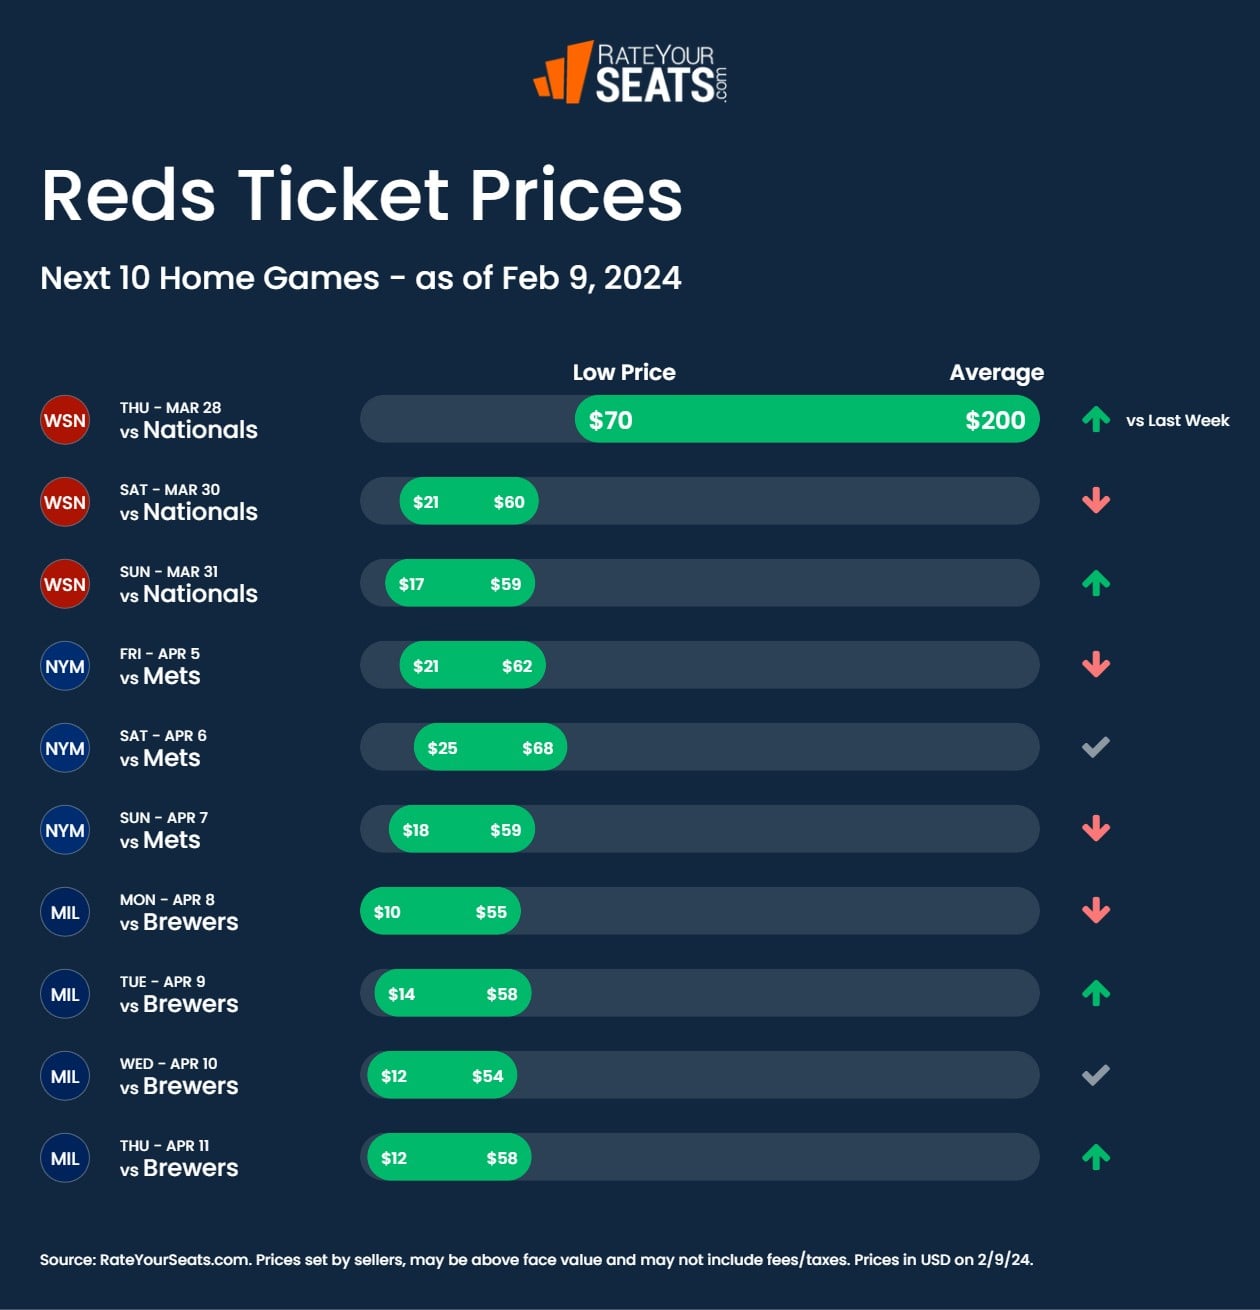The image size is (1260, 1310).
Task: Click the Sat Apr 6 vs Mets label
Action: coord(163,748)
